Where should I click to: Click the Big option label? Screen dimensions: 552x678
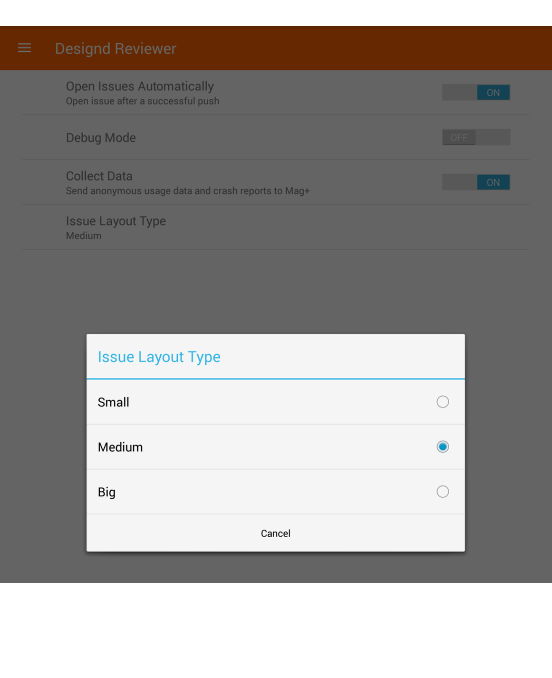click(x=106, y=493)
